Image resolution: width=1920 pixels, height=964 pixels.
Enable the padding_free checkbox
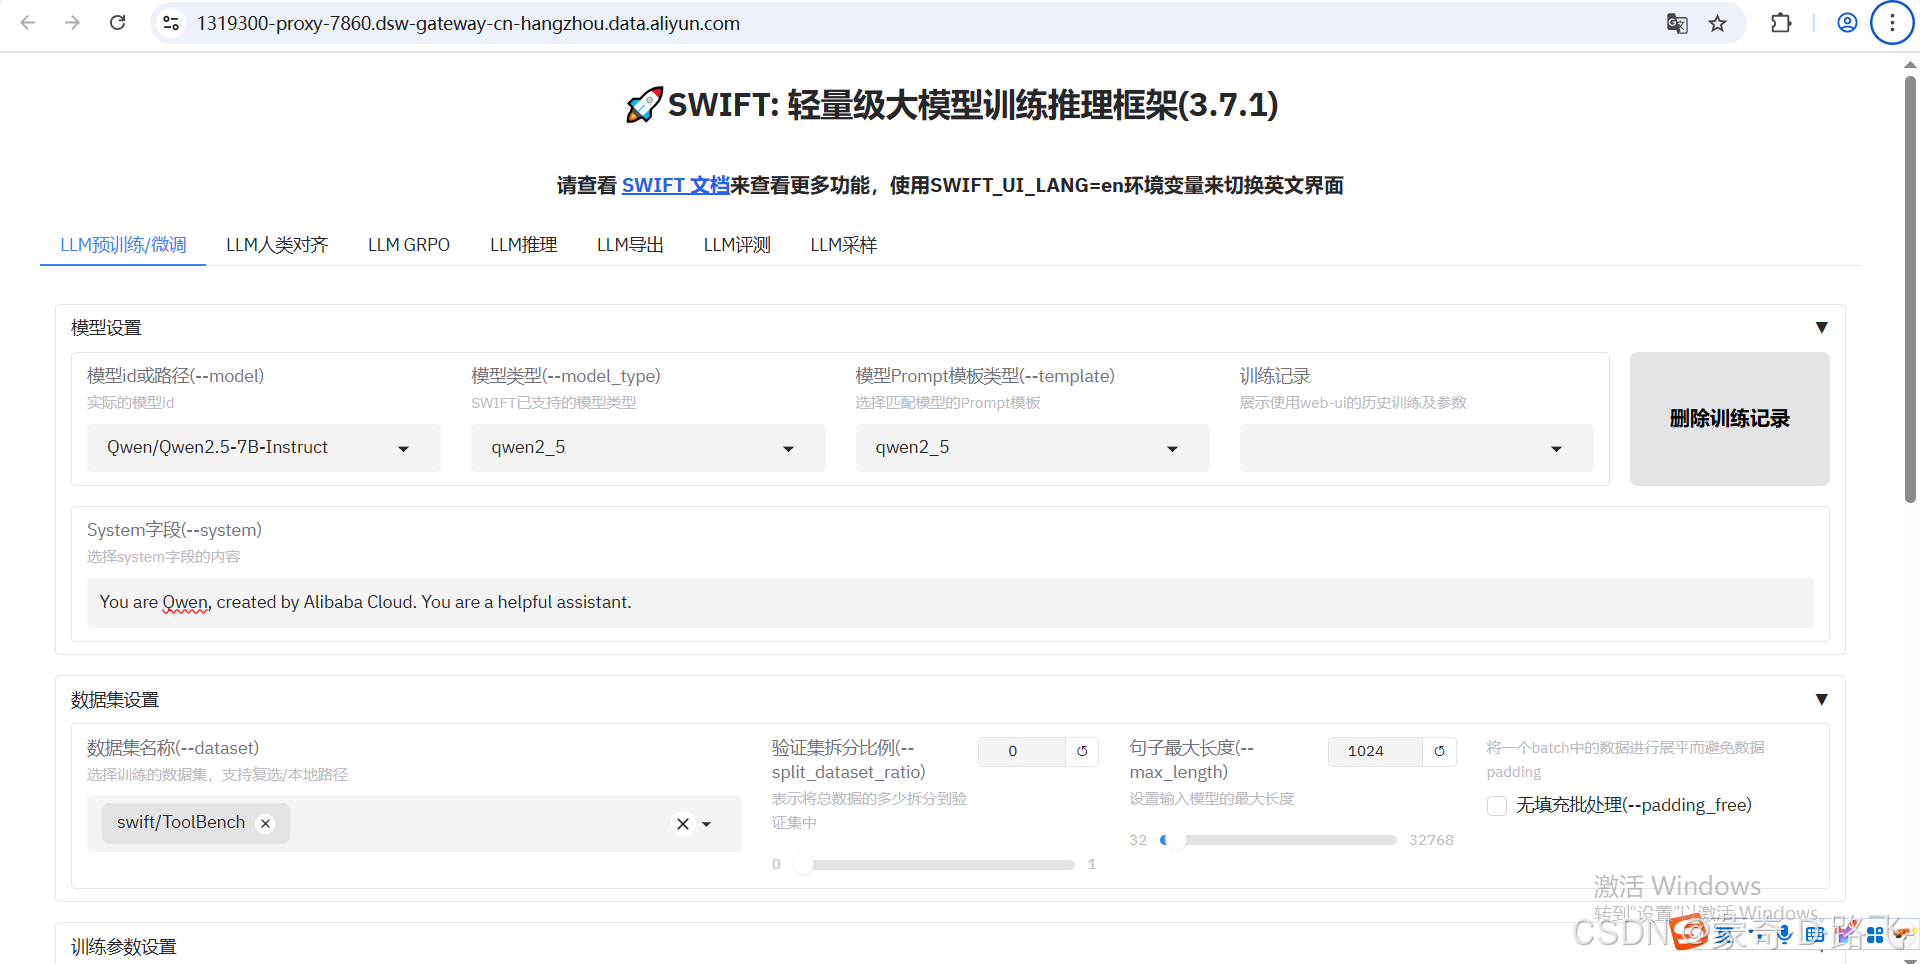pyautogui.click(x=1497, y=806)
